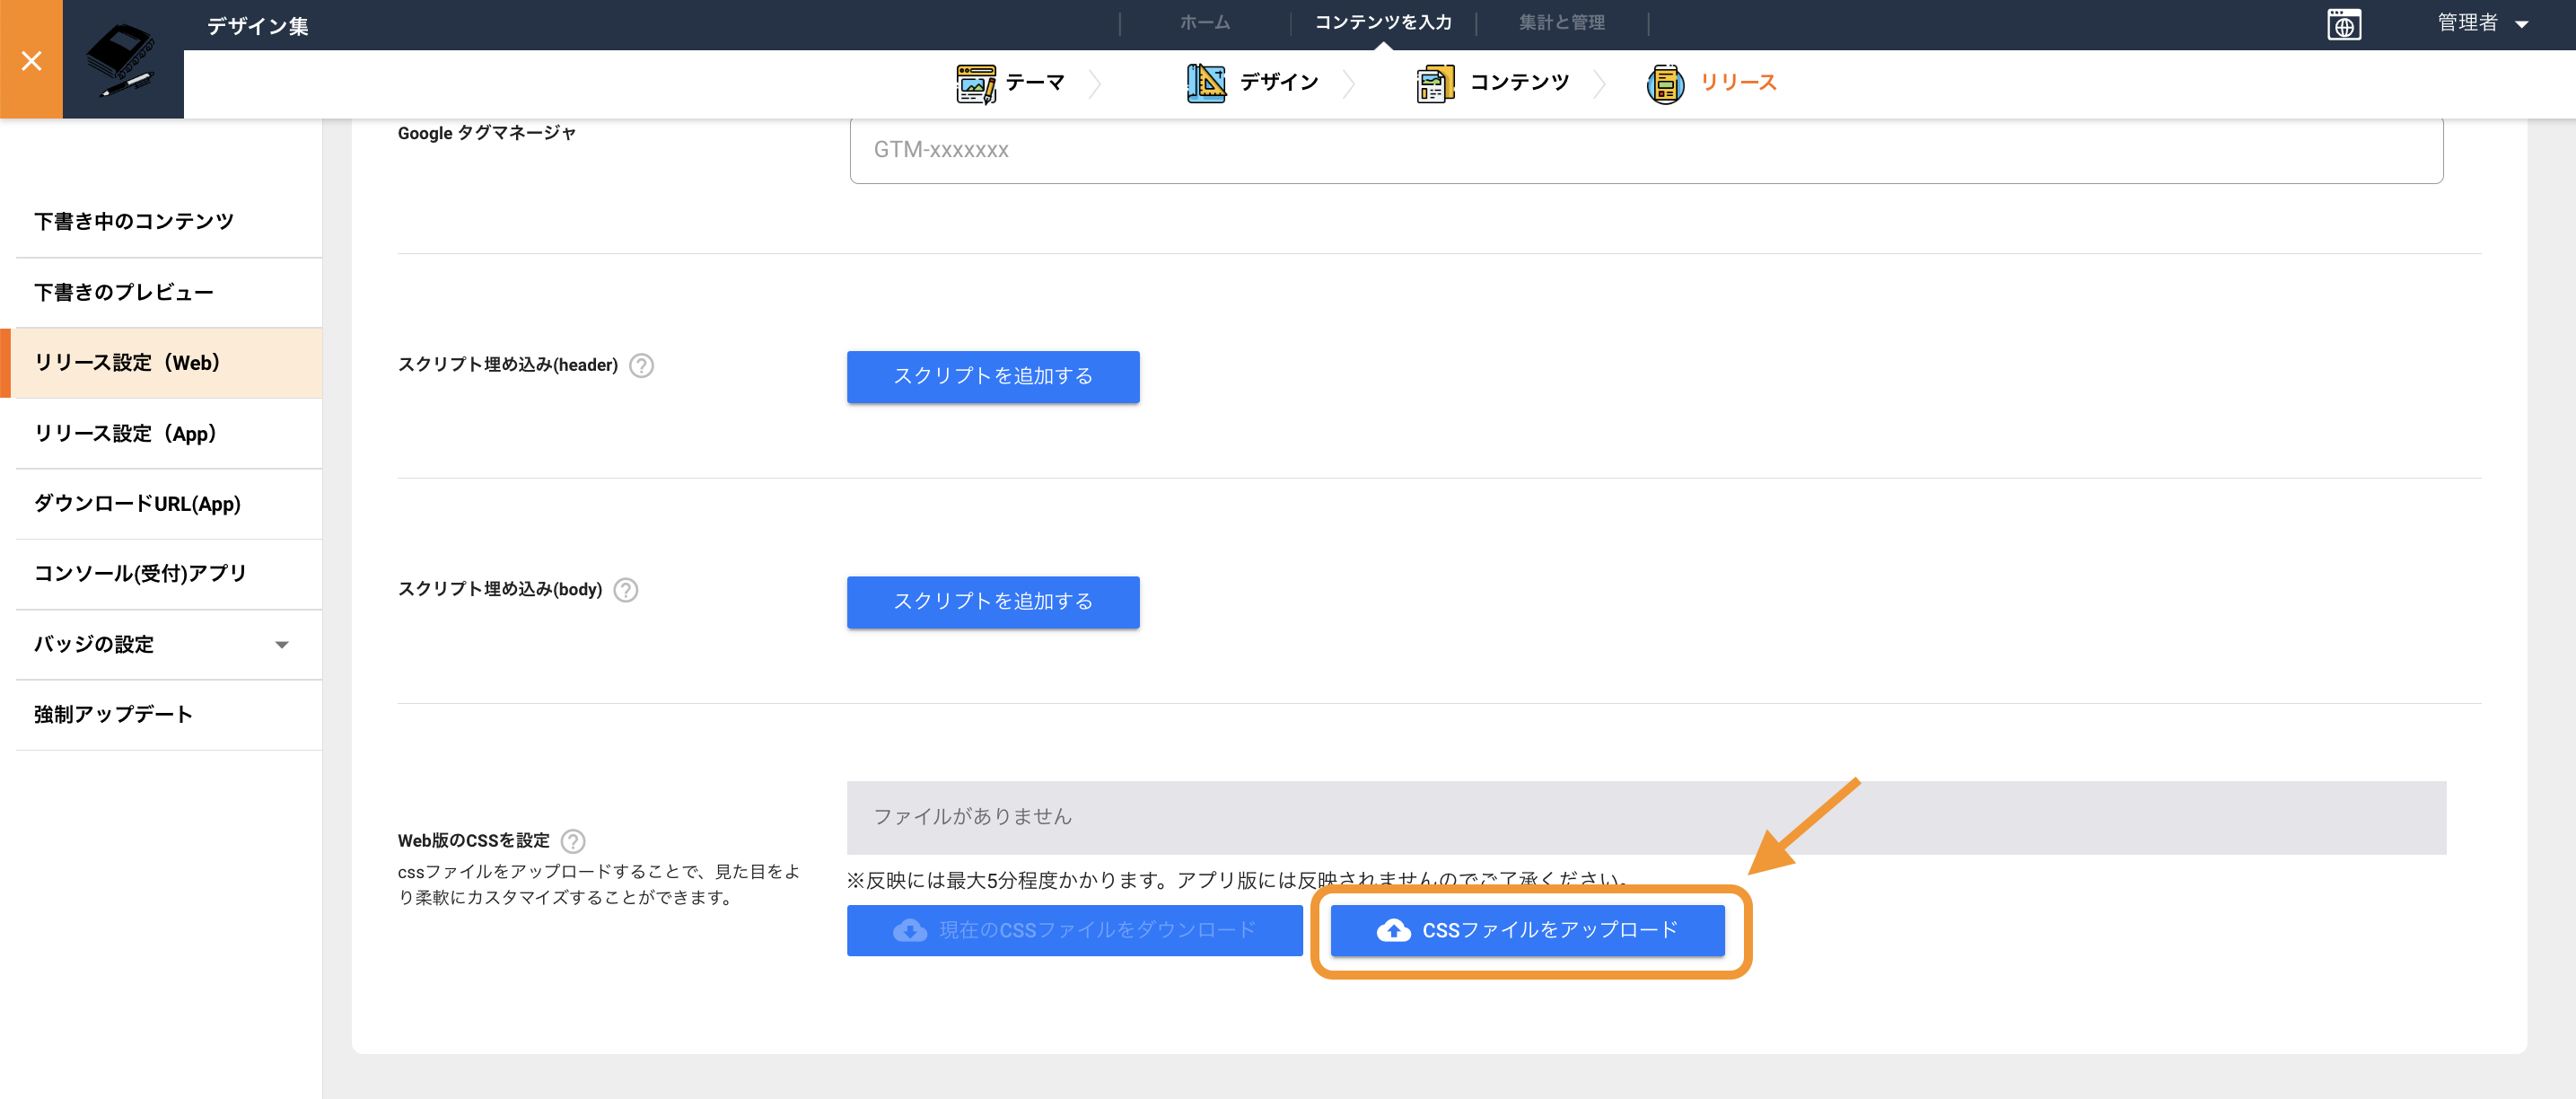Viewport: 2576px width, 1099px height.
Task: Open help icon for スクリプト埋め込み(body)
Action: pos(626,590)
